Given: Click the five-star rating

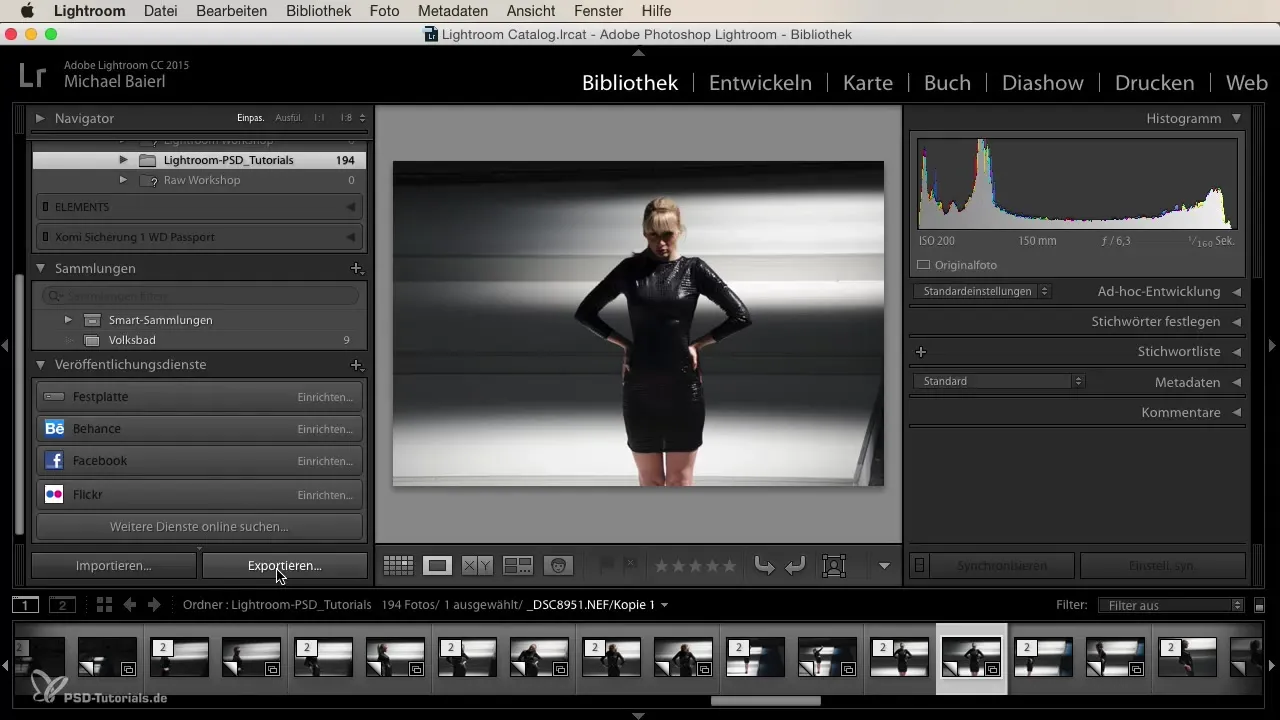Looking at the screenshot, I should tap(729, 566).
